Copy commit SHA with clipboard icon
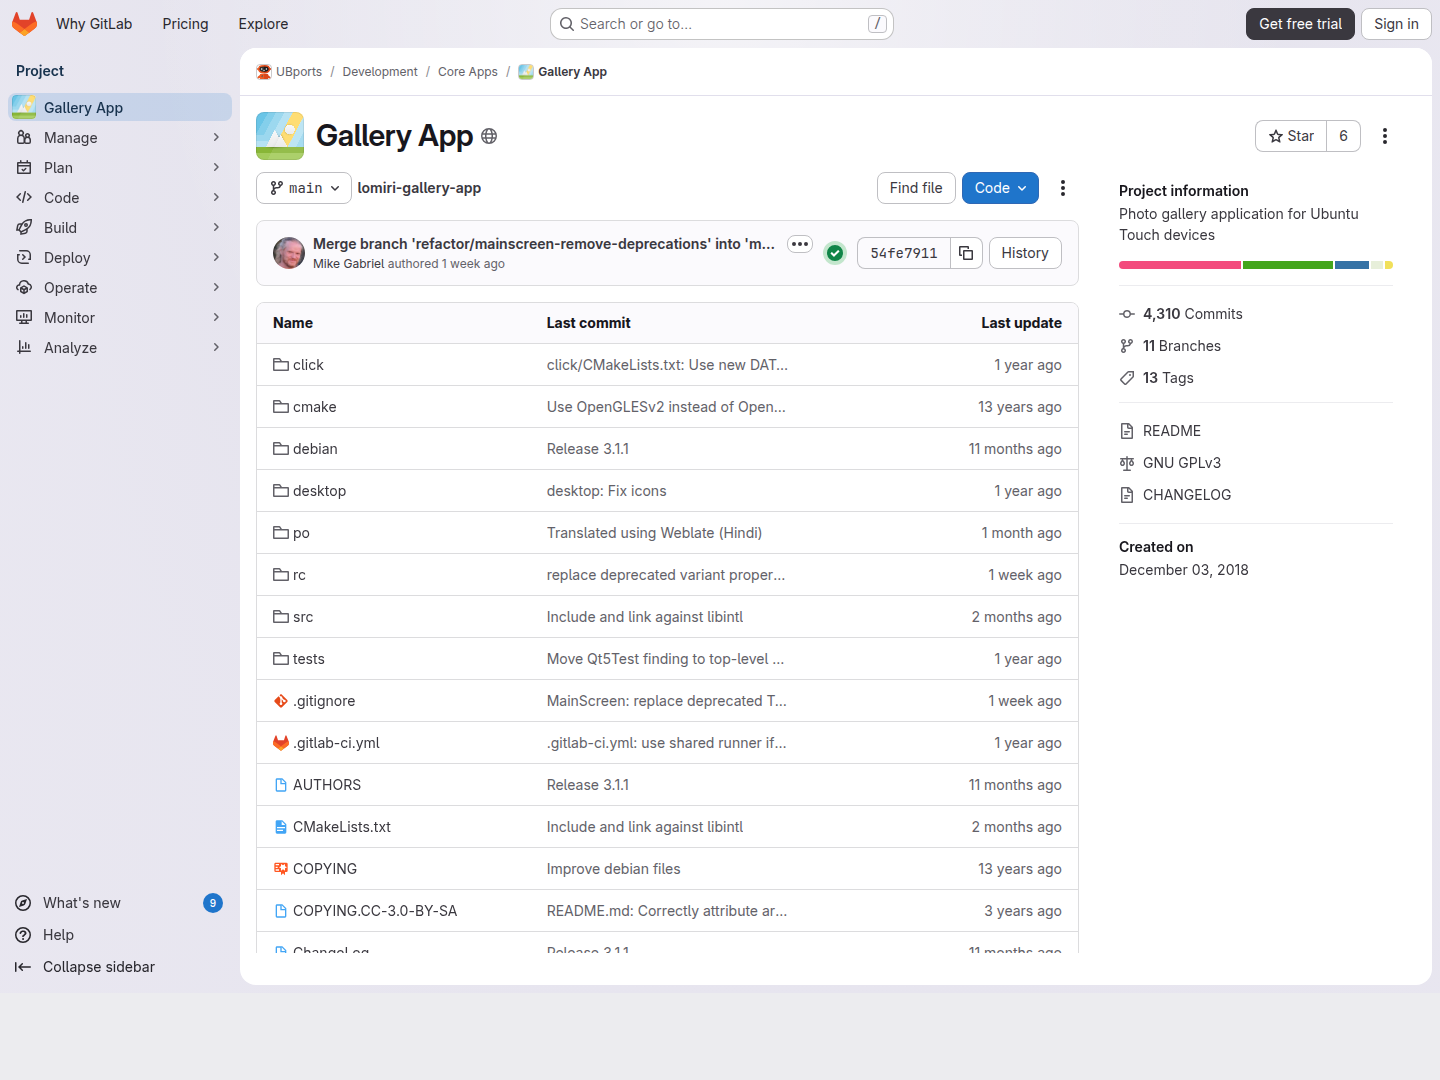Viewport: 1440px width, 1080px height. 966,253
